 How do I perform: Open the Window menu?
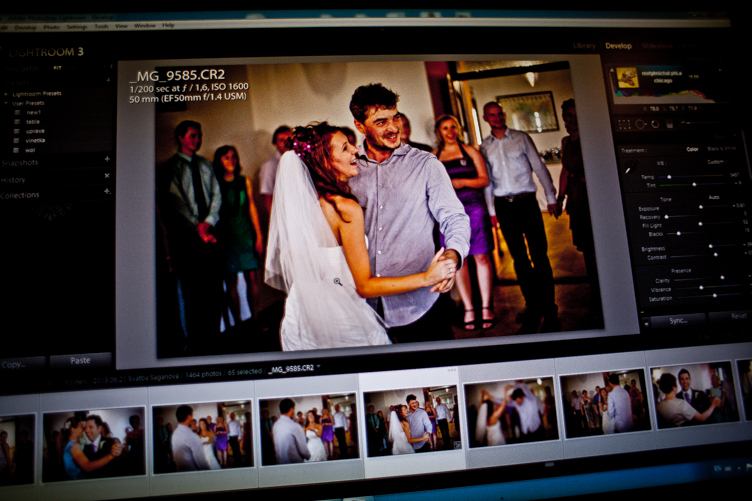pos(145,26)
